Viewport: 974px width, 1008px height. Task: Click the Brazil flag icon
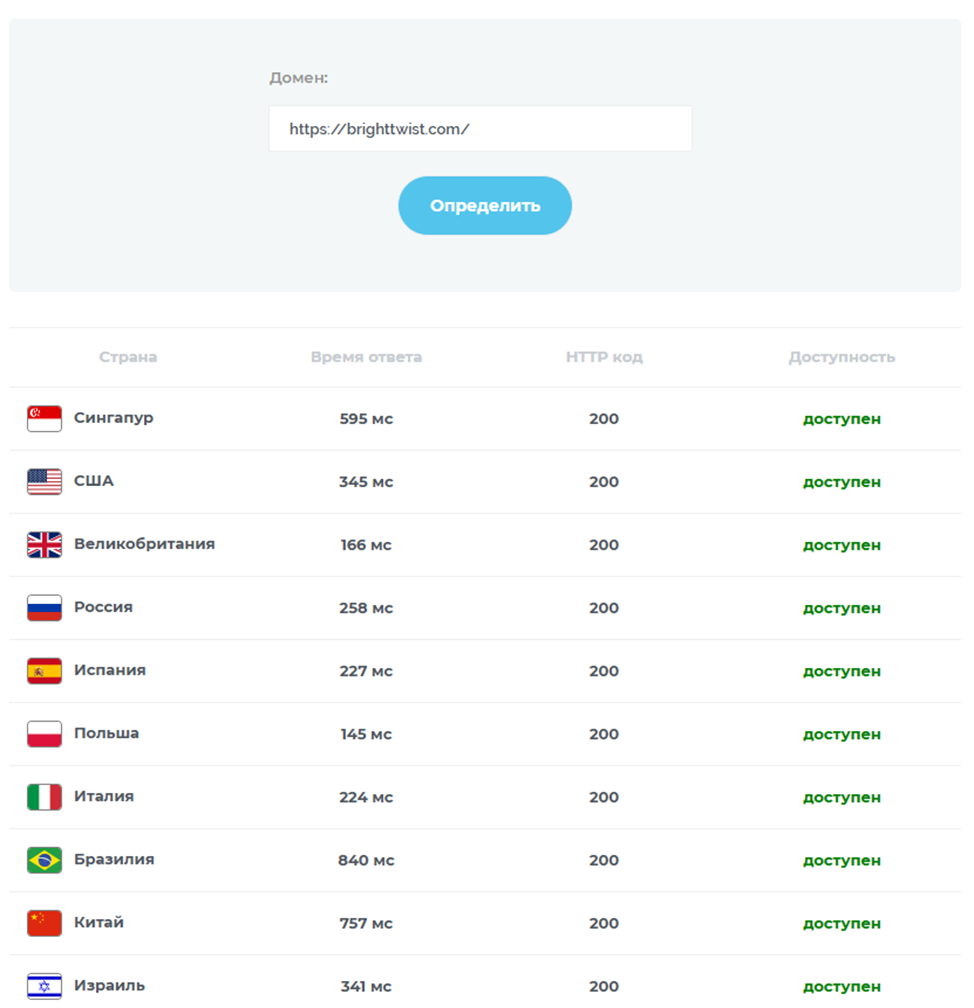click(44, 860)
